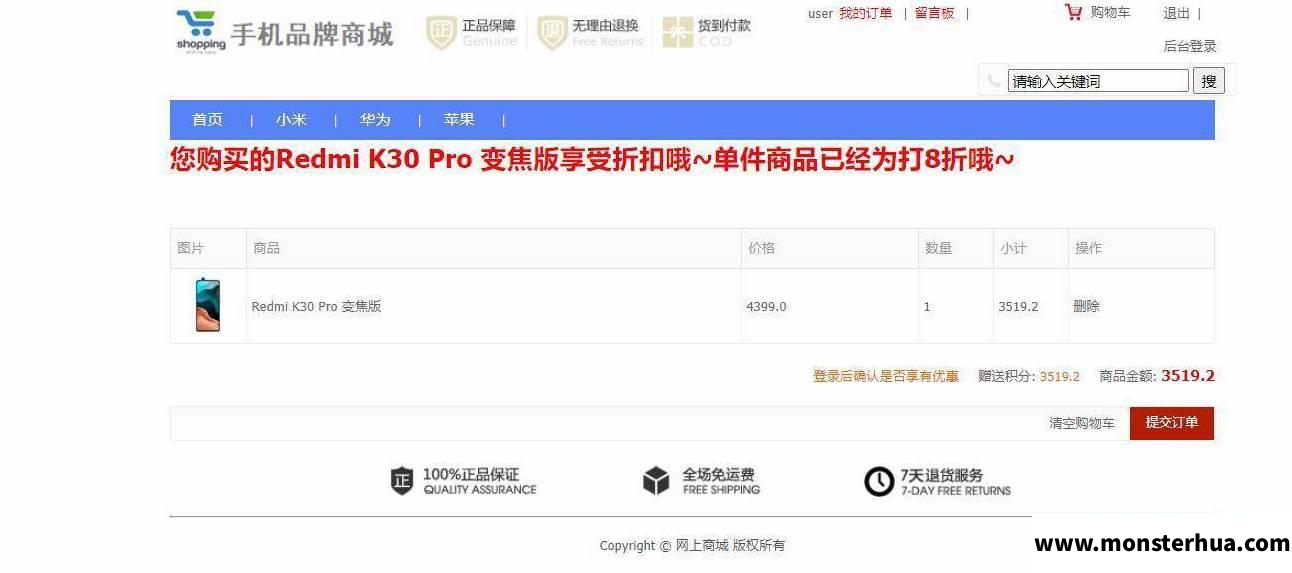Click the 7-day returns clock icon

pyautogui.click(x=879, y=482)
